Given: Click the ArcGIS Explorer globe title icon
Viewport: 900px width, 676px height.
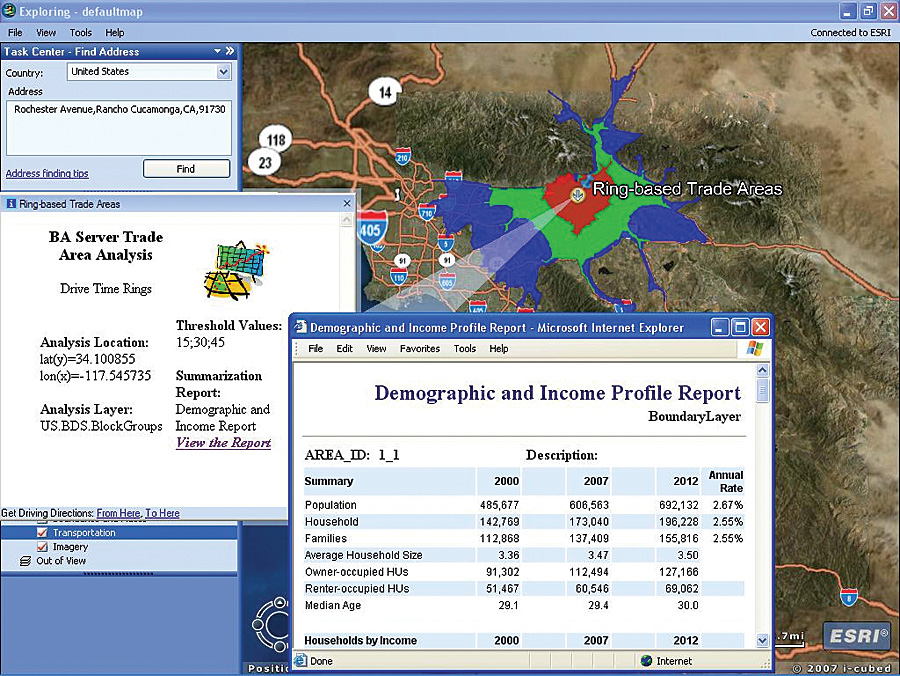Looking at the screenshot, I should tap(9, 10).
